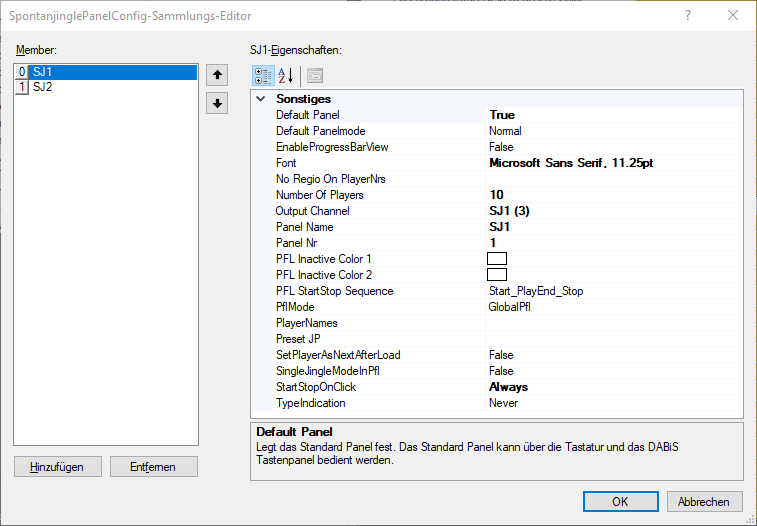Viewport: 757px width, 526px height.
Task: Open the dialog help question mark
Action: tap(688, 15)
